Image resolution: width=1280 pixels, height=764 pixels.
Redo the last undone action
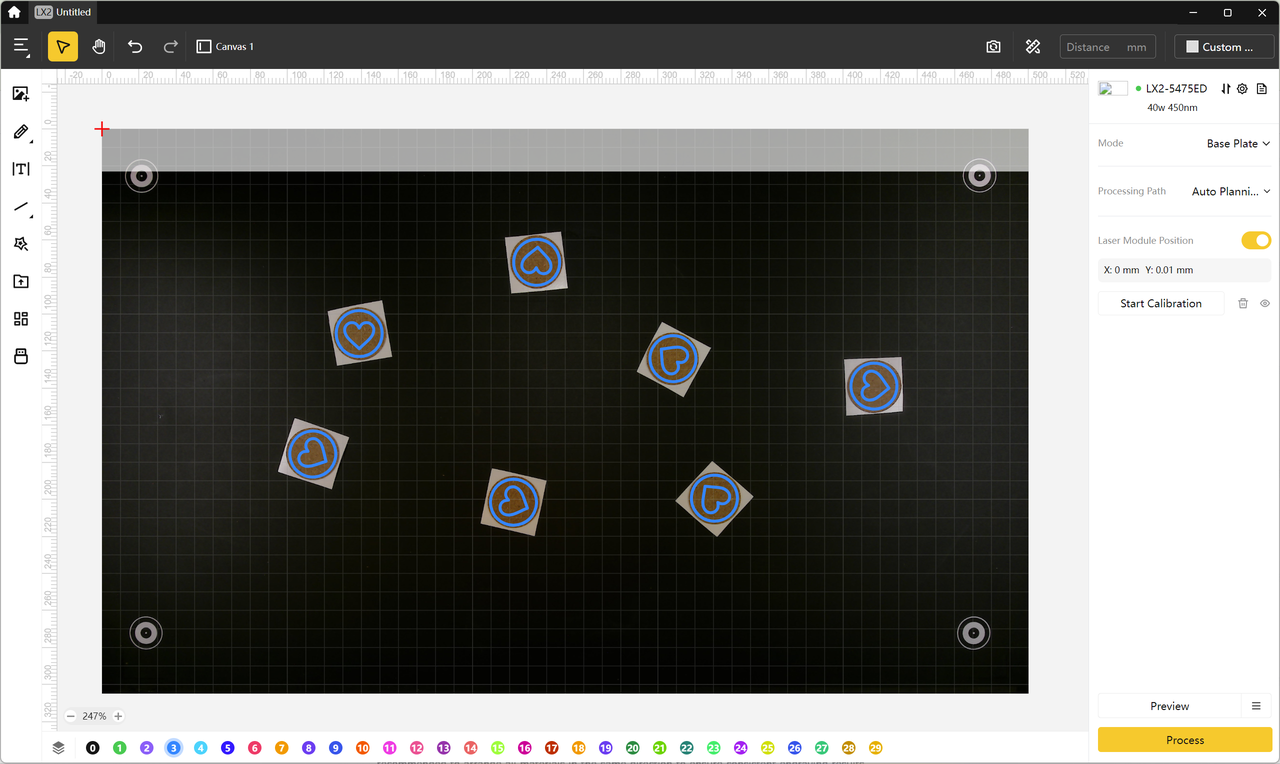click(171, 47)
